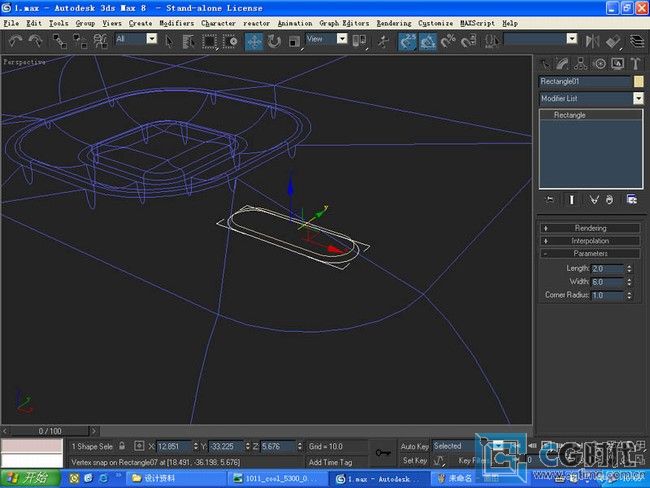Toggle Window/Crossing selection mode
The height and width of the screenshot is (488, 650).
point(230,41)
